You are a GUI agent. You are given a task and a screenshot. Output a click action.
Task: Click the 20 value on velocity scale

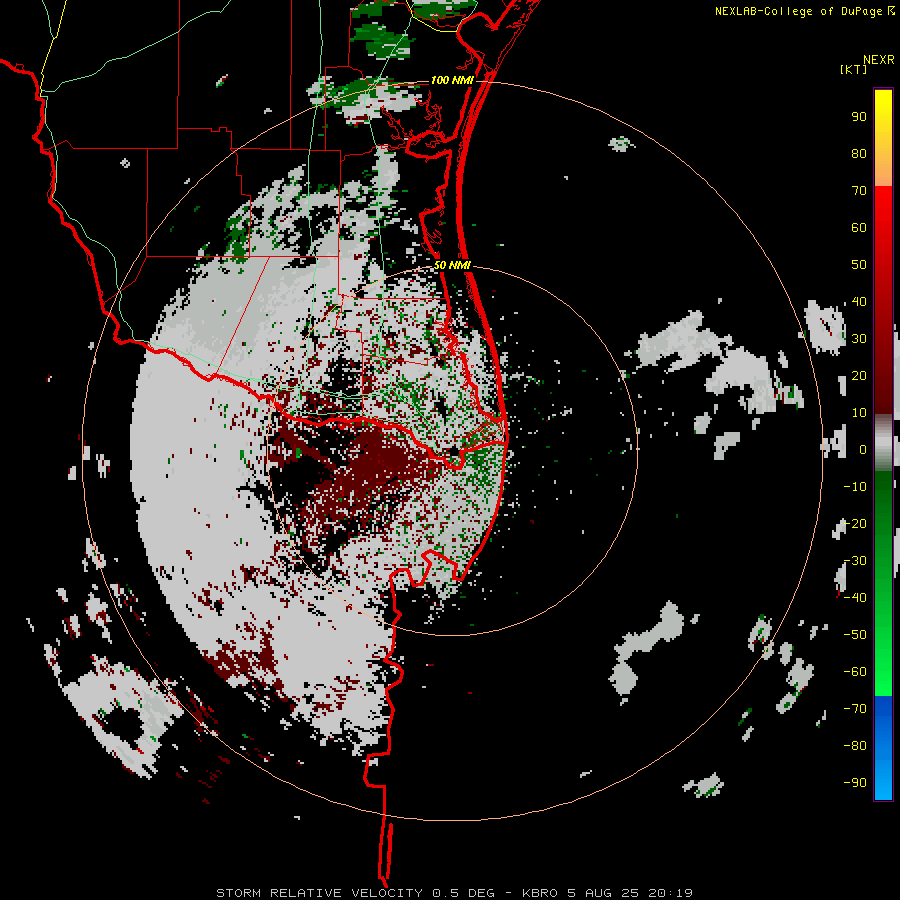[859, 376]
